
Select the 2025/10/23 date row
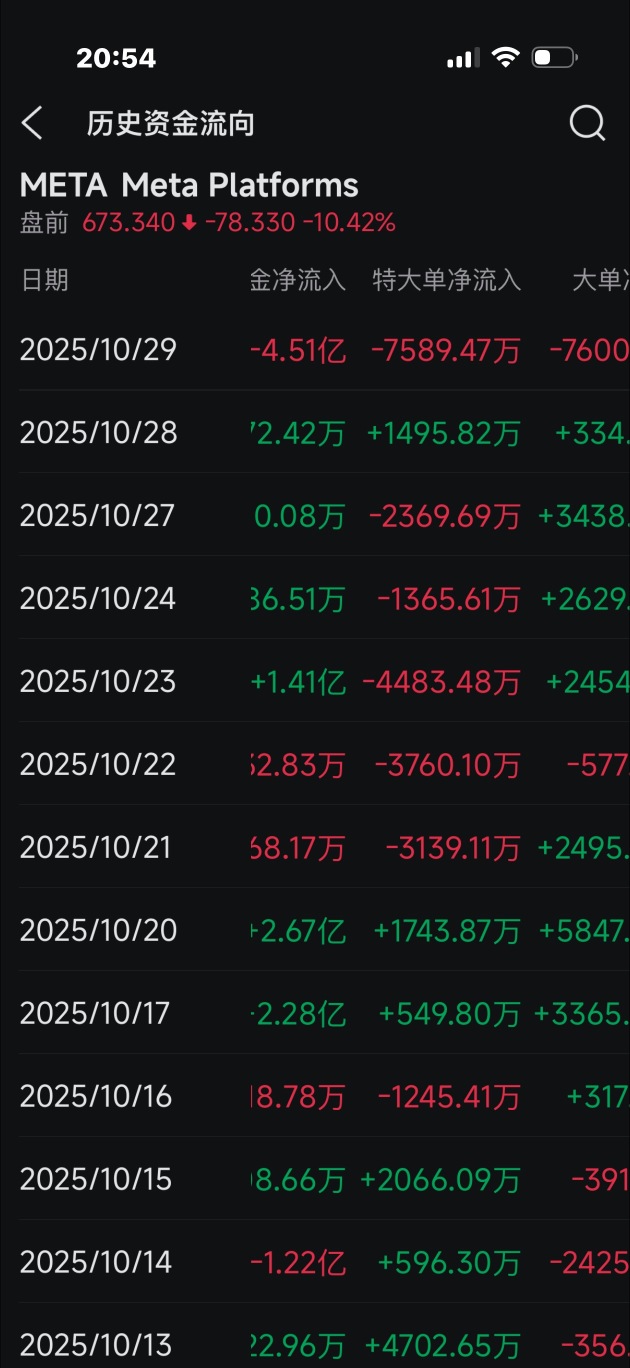(98, 682)
